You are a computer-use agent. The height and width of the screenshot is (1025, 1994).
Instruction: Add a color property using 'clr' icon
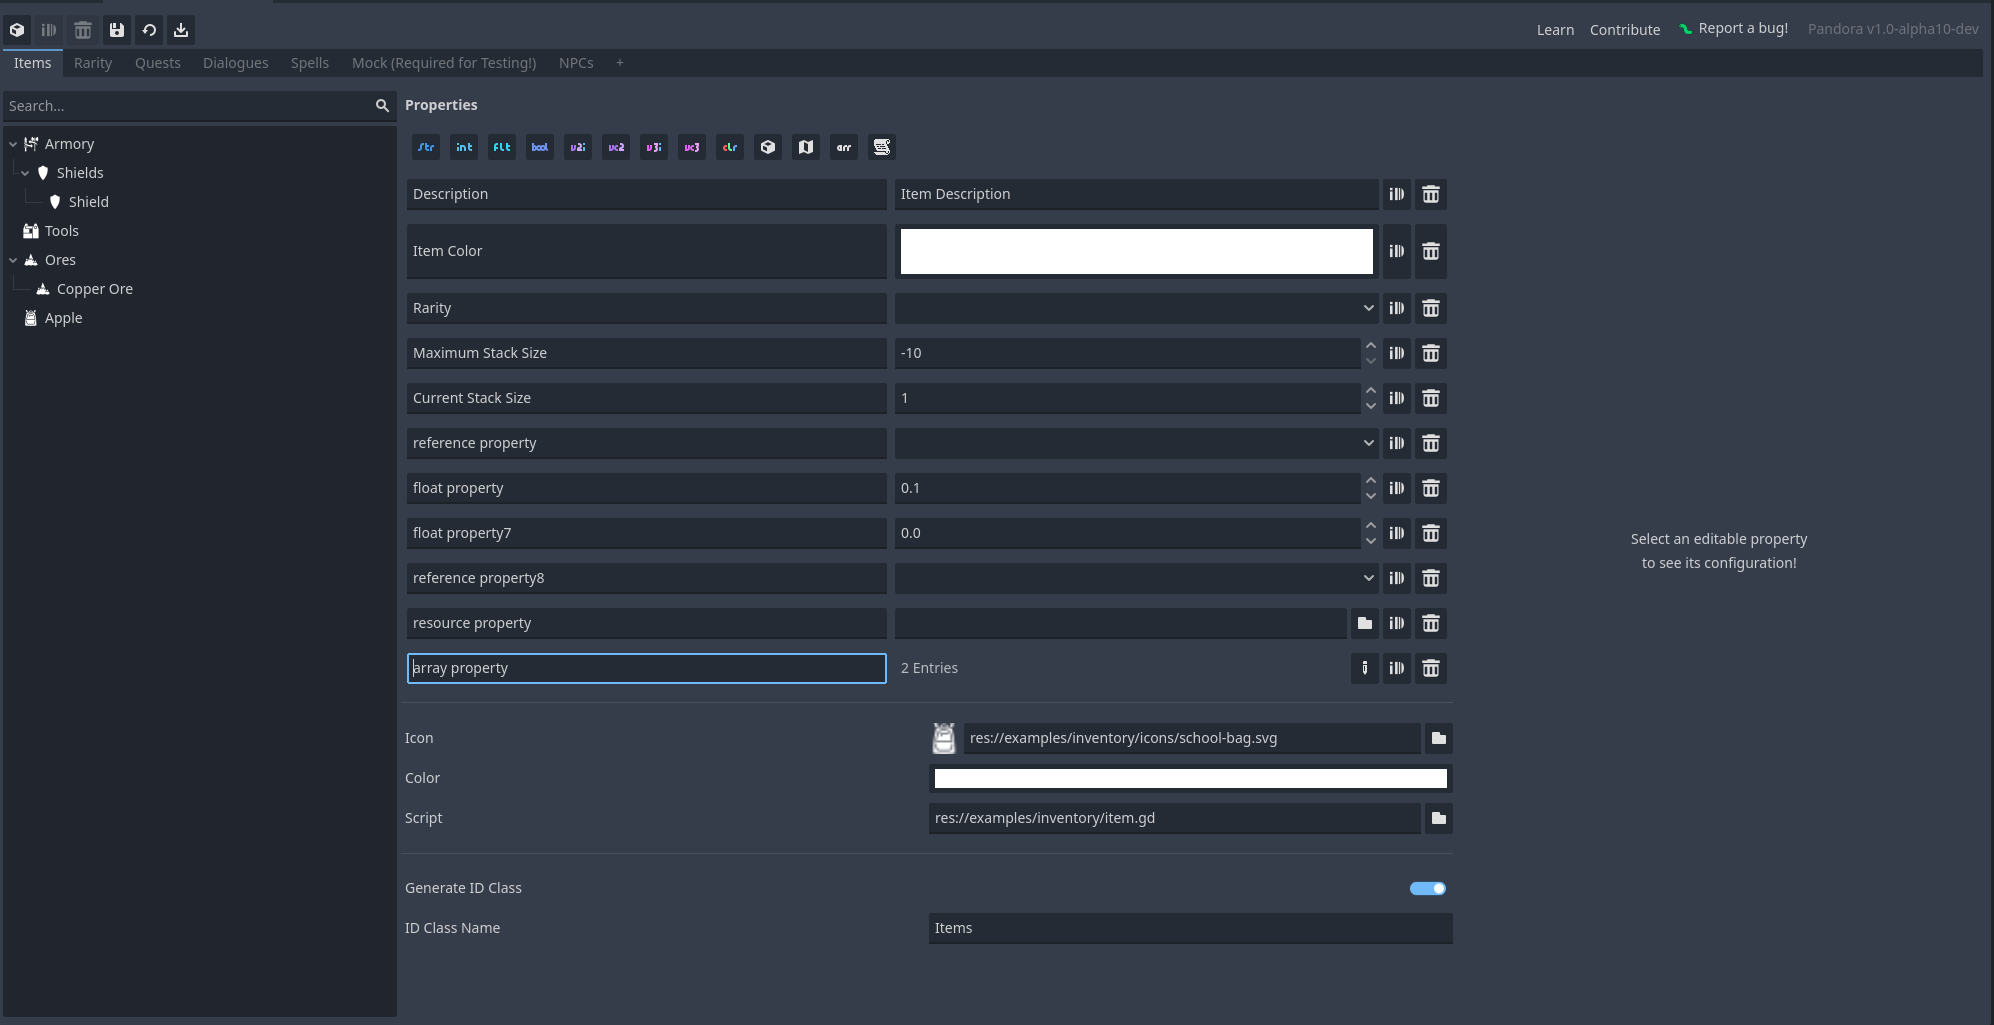(x=730, y=147)
